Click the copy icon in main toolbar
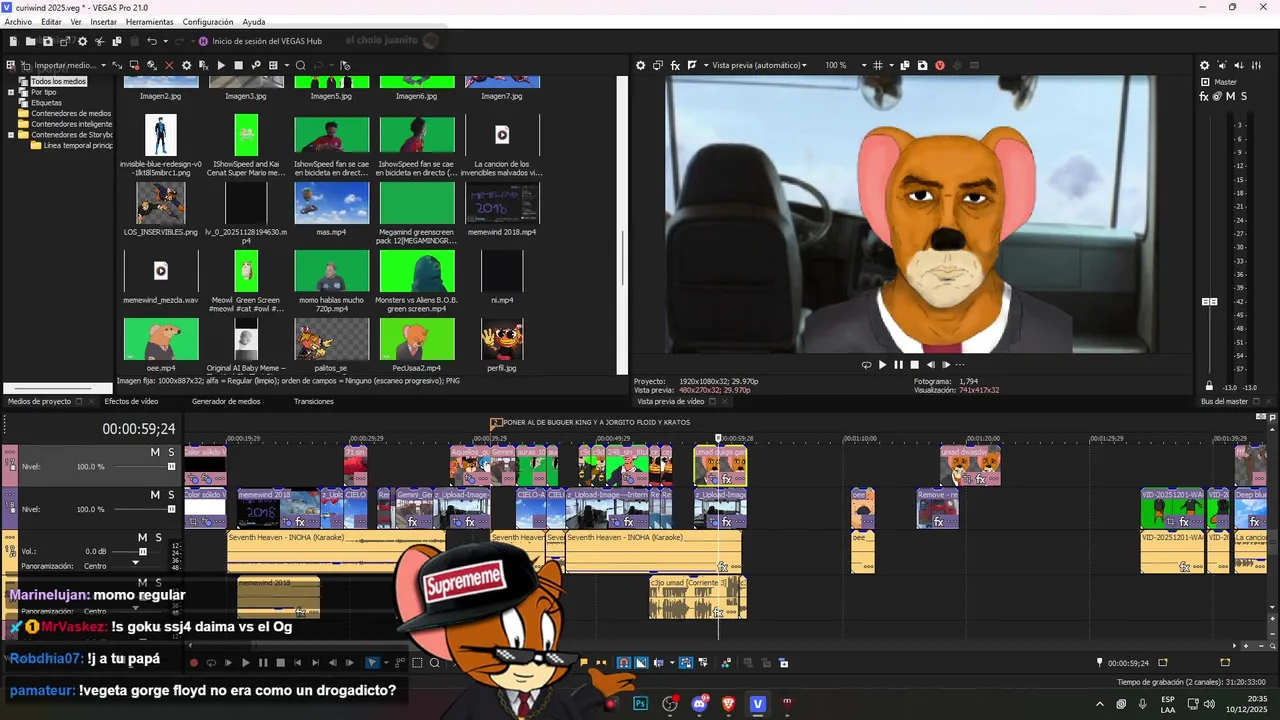 tap(117, 41)
